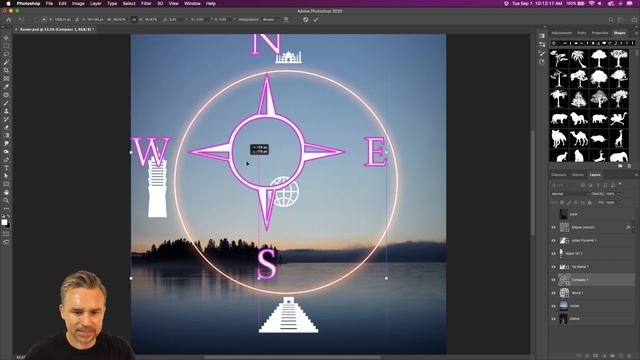Hide the World 1 layer
Image resolution: width=640 pixels, height=360 pixels.
tap(554, 293)
